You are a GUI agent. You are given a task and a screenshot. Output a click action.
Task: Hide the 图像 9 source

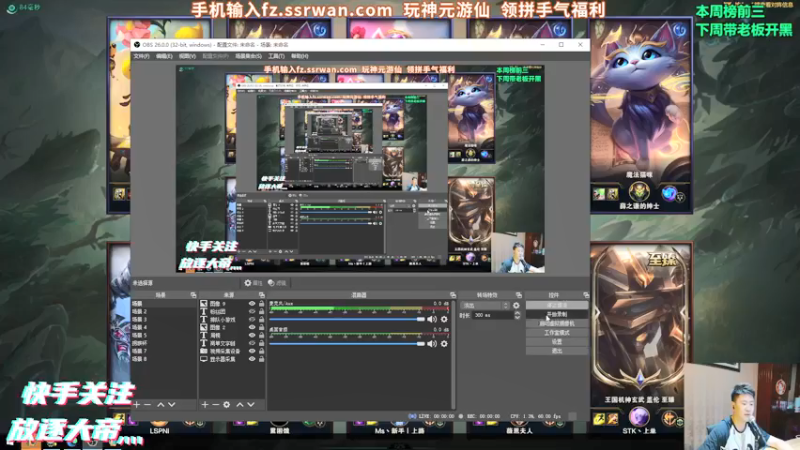[252, 304]
